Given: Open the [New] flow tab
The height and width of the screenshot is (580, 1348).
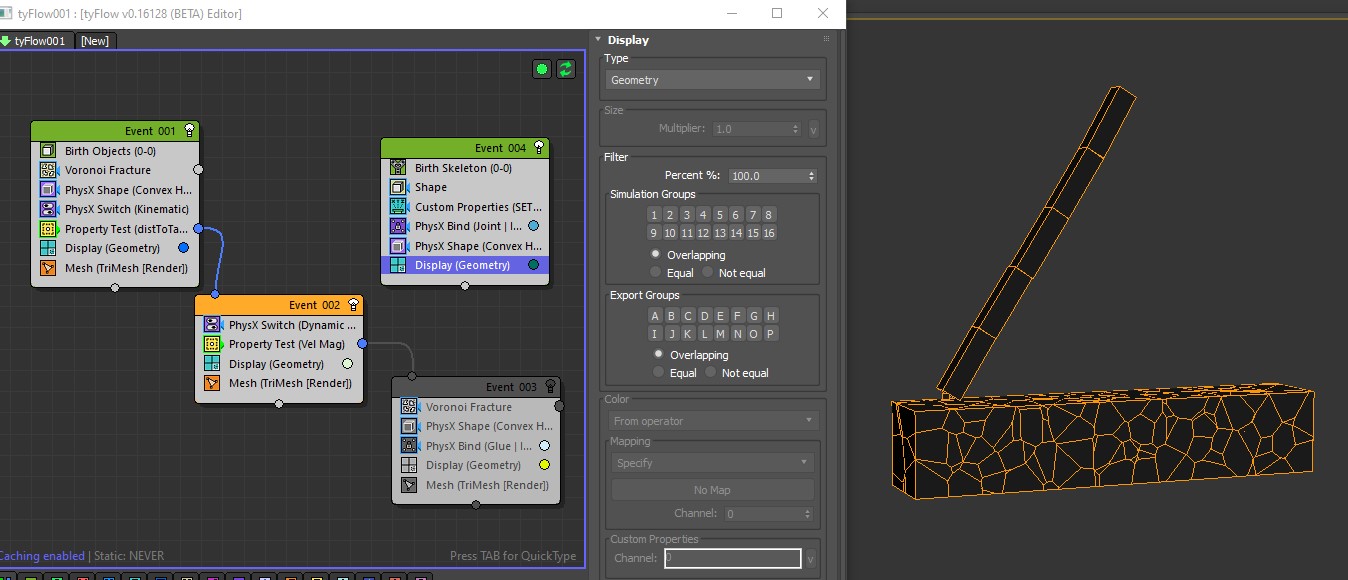Looking at the screenshot, I should [95, 41].
